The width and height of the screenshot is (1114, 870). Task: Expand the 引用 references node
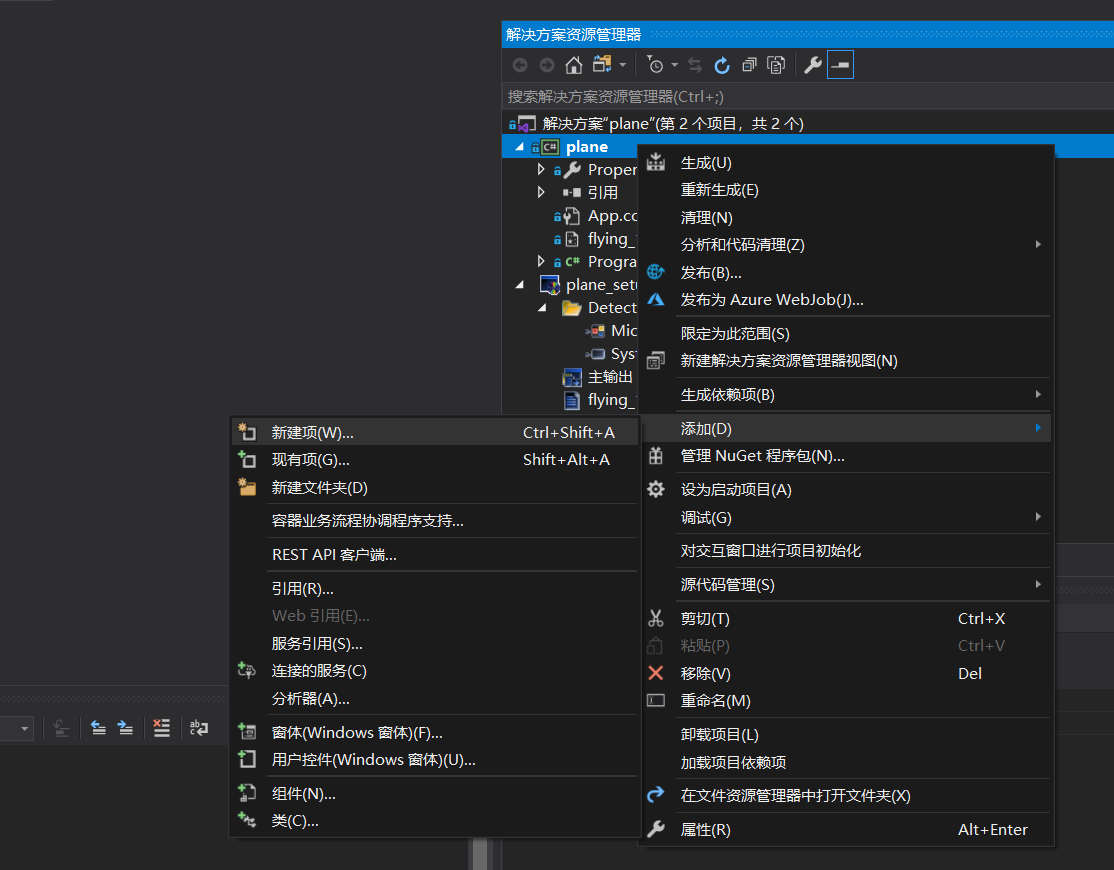tap(541, 192)
